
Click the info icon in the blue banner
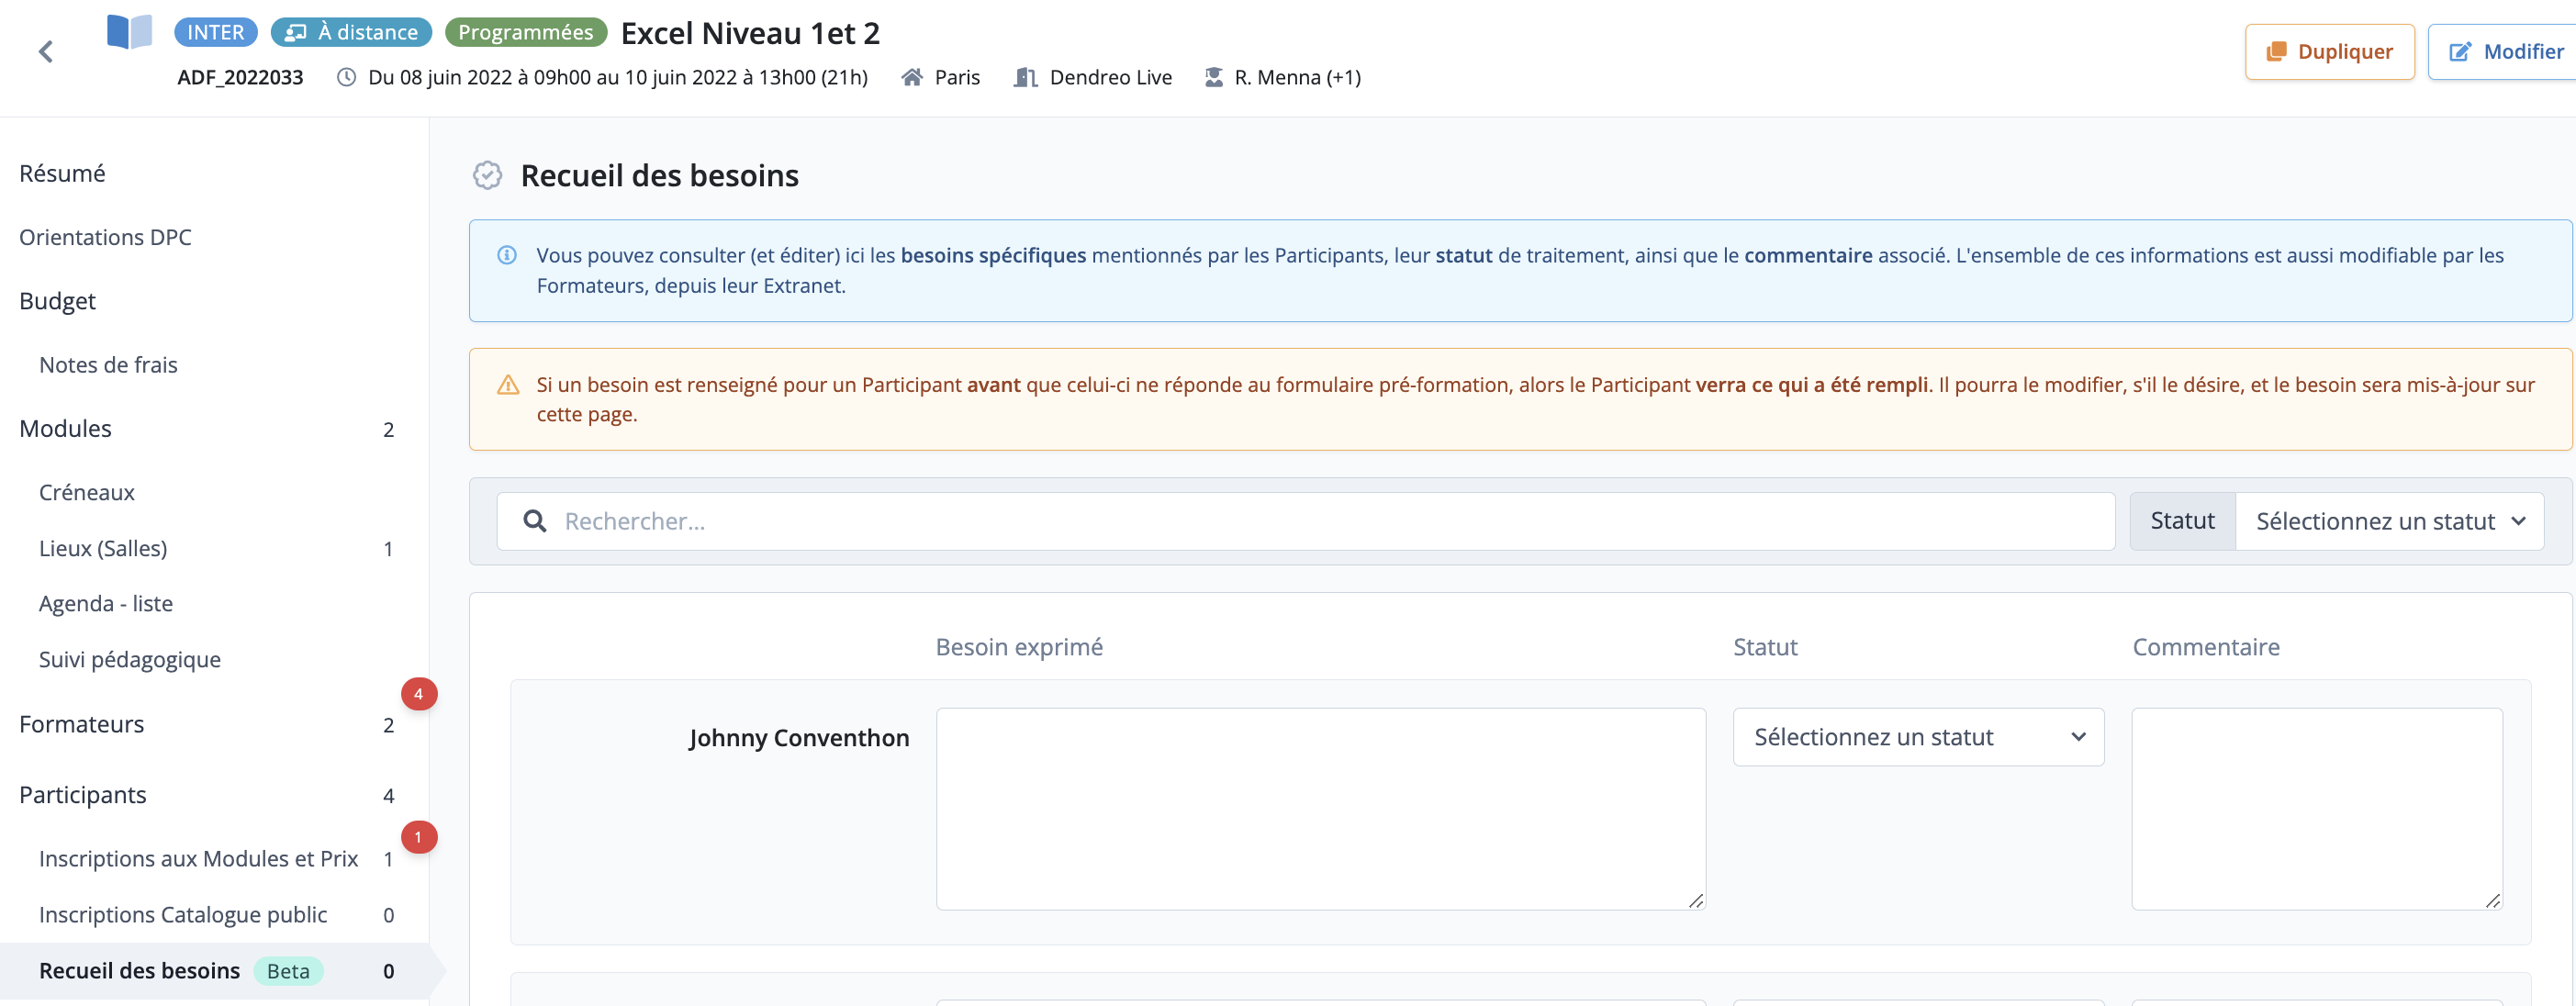(x=507, y=255)
